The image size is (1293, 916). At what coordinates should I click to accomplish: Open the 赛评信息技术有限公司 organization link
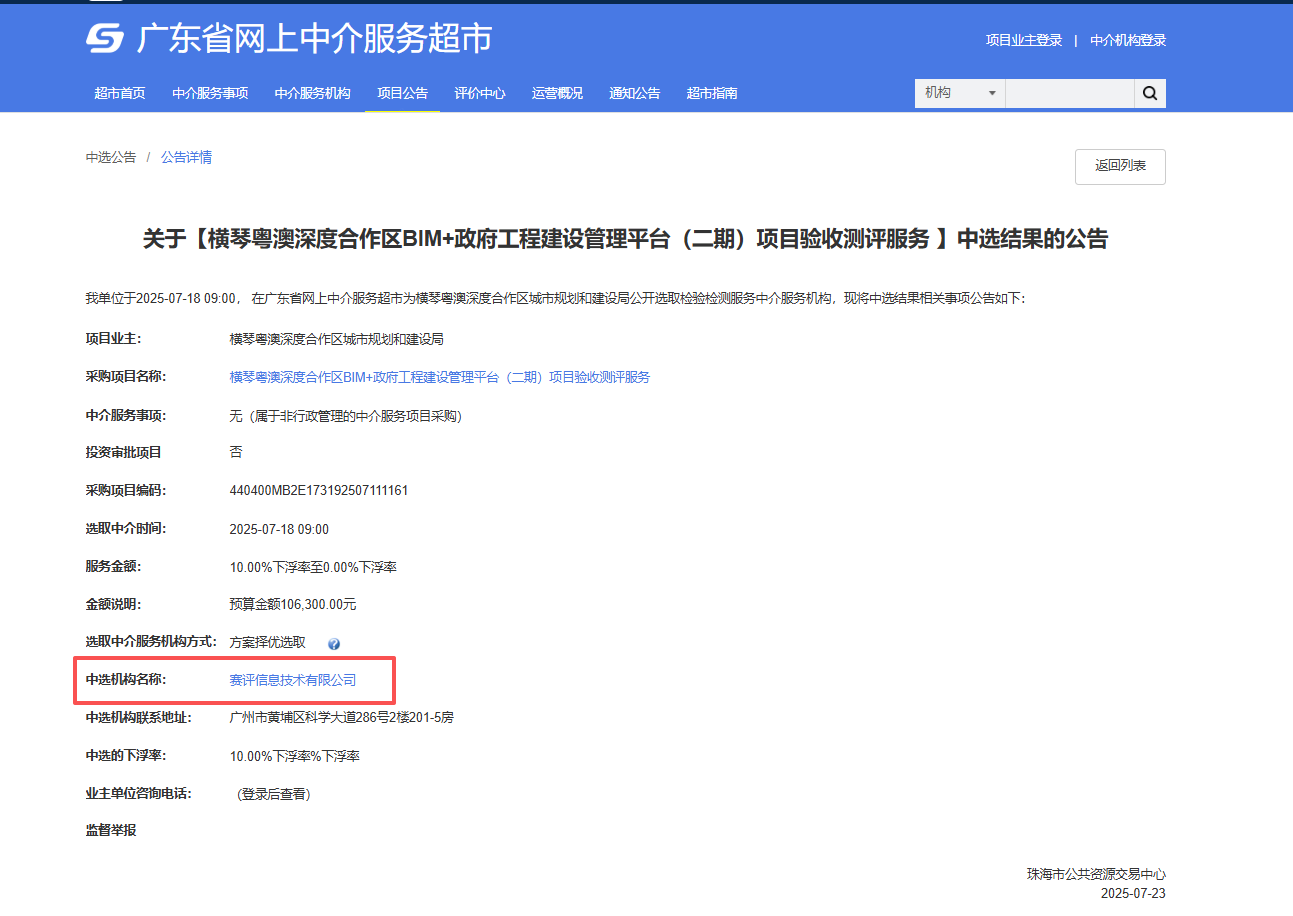[x=293, y=680]
